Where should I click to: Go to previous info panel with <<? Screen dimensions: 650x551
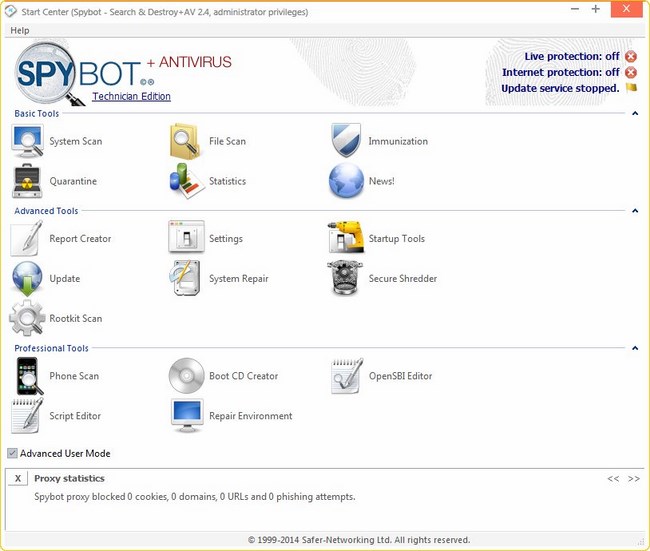(x=613, y=479)
